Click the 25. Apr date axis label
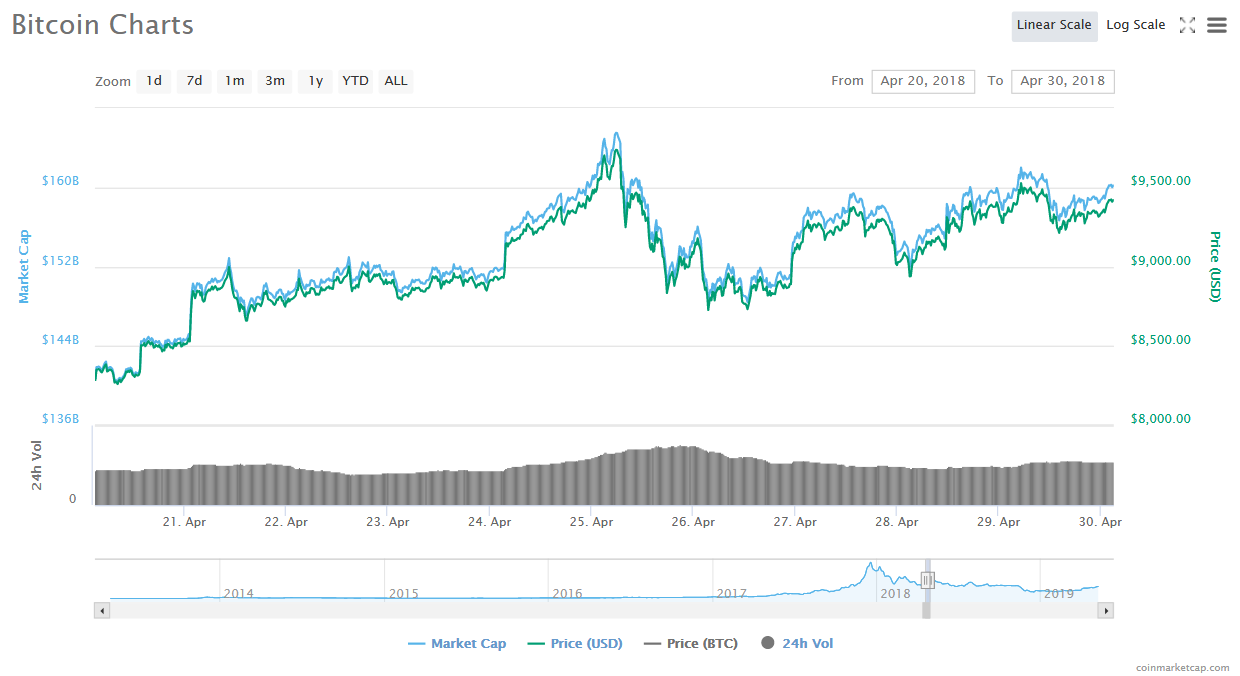Image resolution: width=1240 pixels, height=676 pixels. [591, 522]
